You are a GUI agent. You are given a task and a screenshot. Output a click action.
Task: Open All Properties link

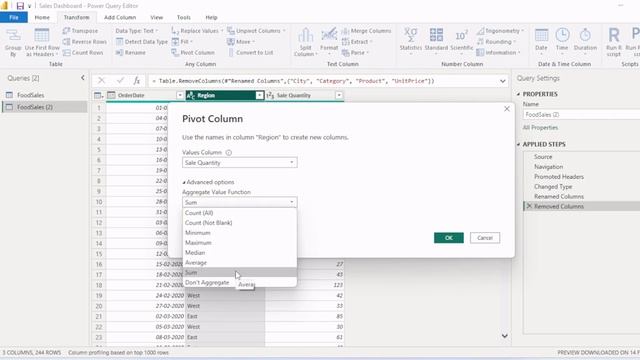[x=540, y=128]
